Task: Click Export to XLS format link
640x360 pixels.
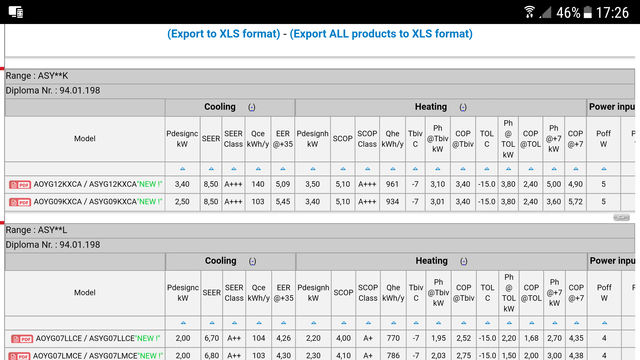Action: point(224,33)
